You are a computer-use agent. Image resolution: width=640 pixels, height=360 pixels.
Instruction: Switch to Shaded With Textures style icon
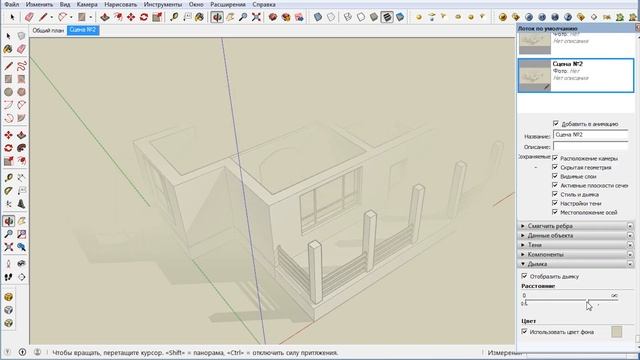pos(387,17)
